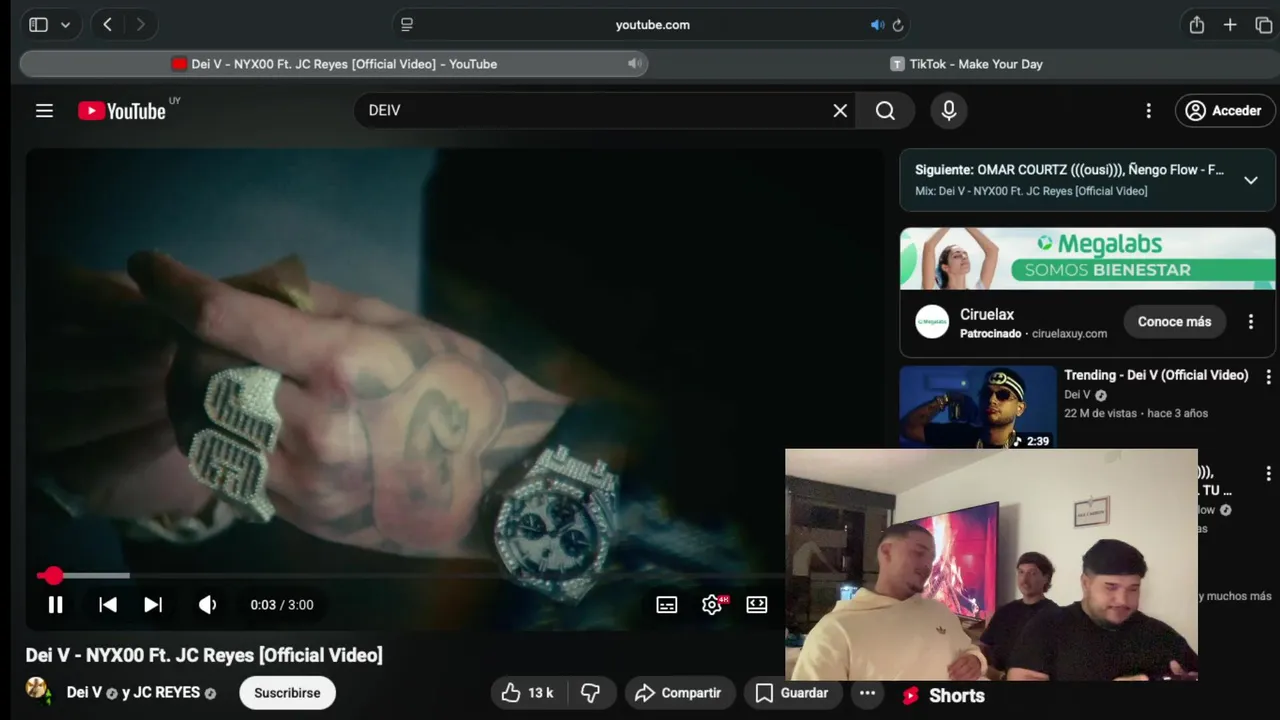Image resolution: width=1280 pixels, height=720 pixels.
Task: Go back in Safari history
Action: pyautogui.click(x=108, y=25)
